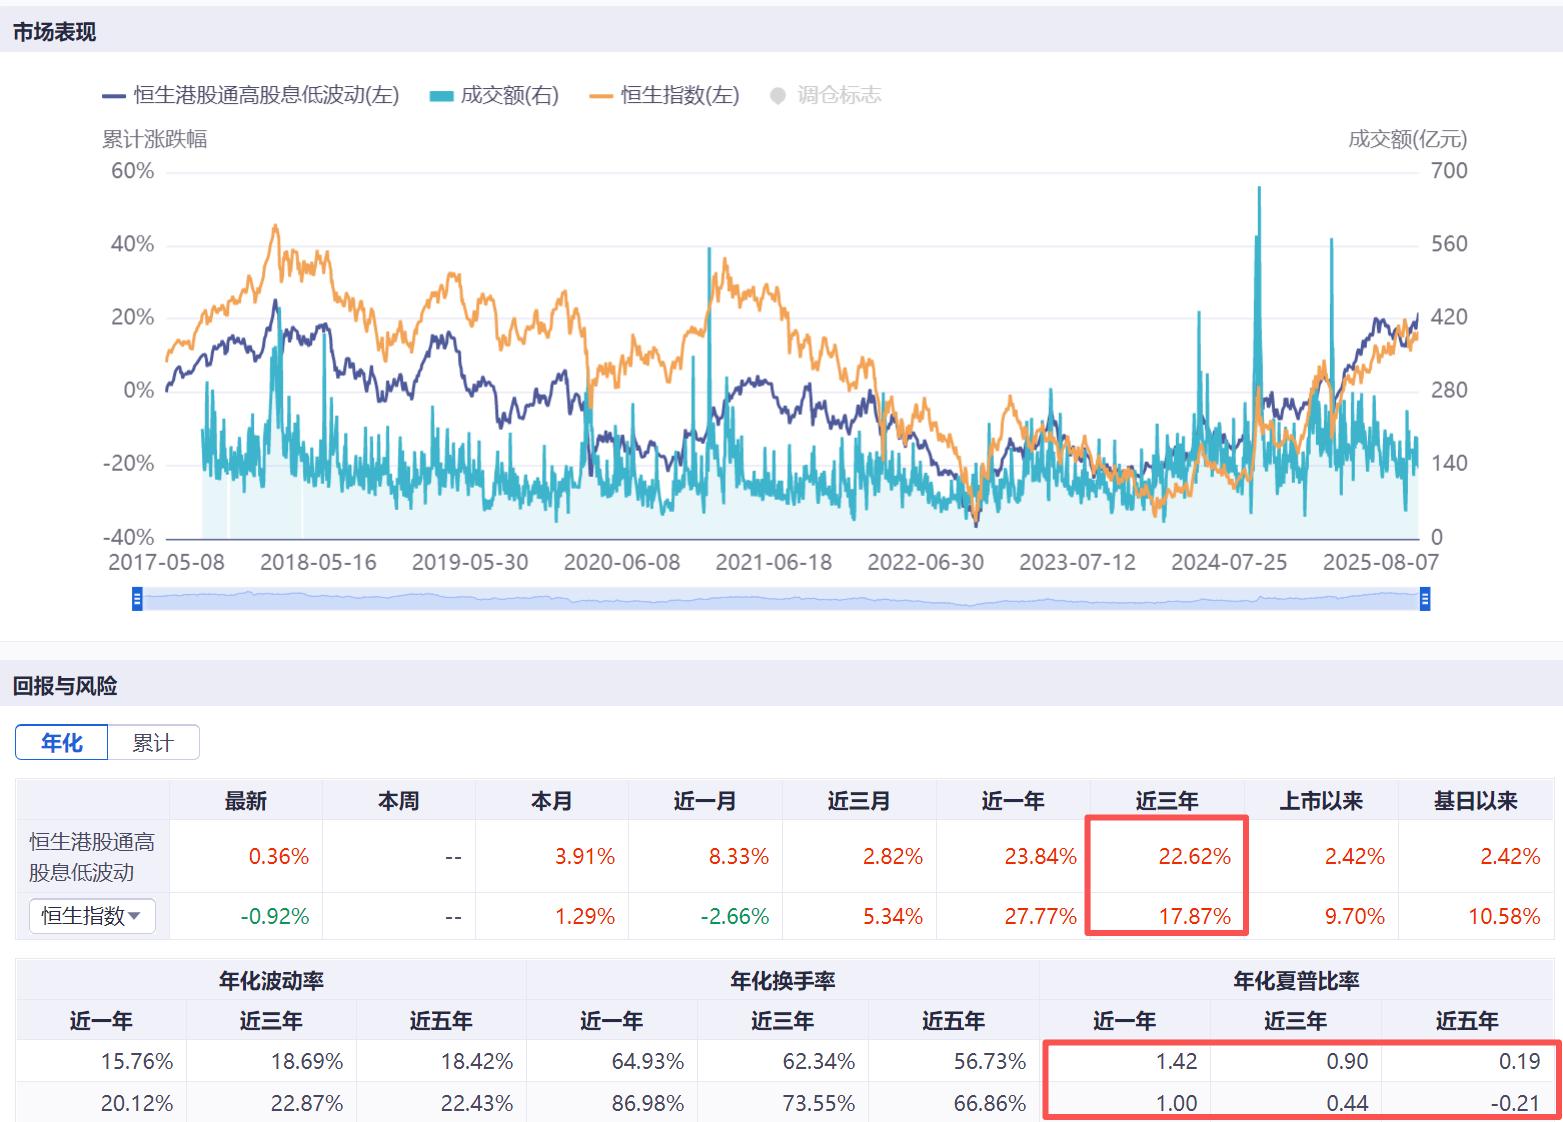Click the 0.90 Sharpe ratio value

pyautogui.click(x=1347, y=1061)
